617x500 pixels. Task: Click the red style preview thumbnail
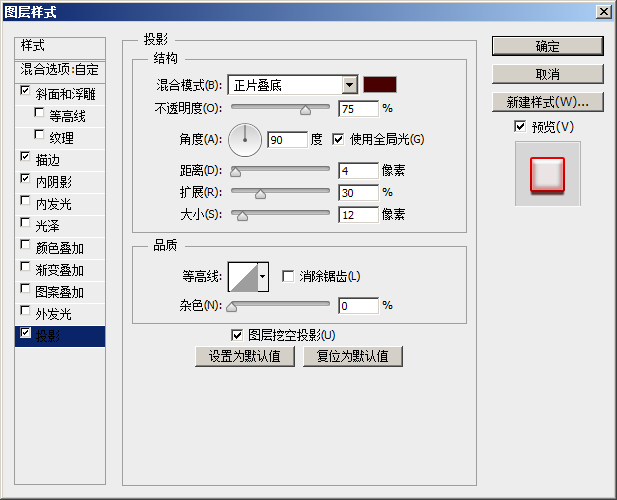click(547, 174)
